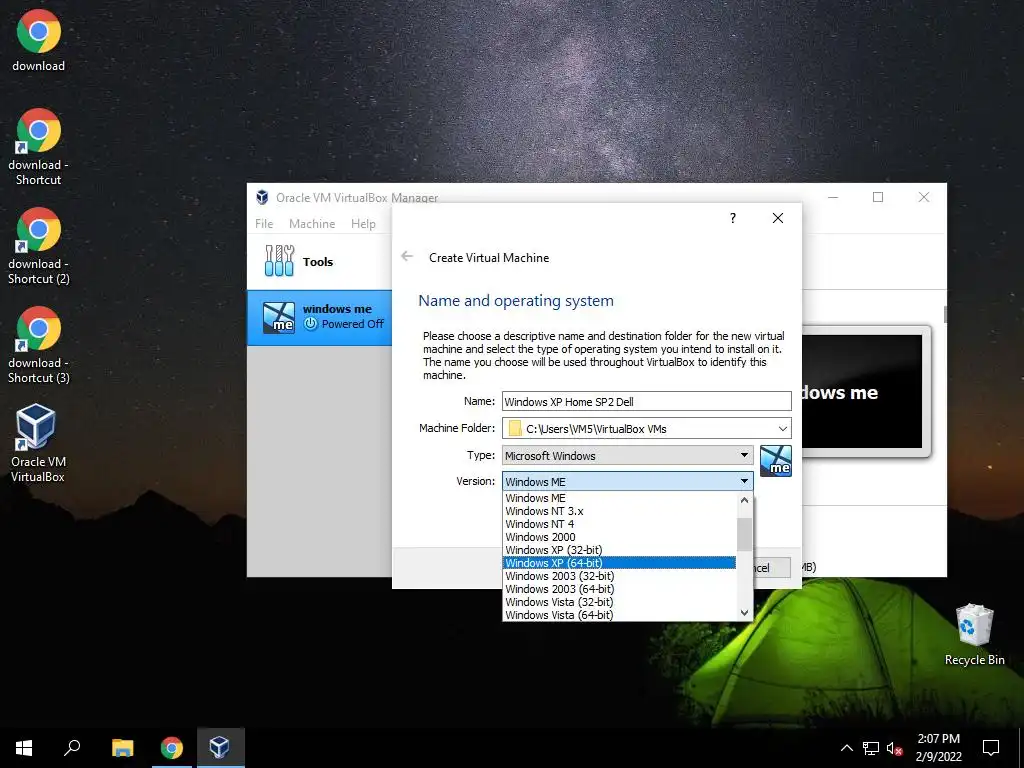This screenshot has height=768, width=1024.
Task: Click the muted volume icon in tray
Action: [894, 748]
